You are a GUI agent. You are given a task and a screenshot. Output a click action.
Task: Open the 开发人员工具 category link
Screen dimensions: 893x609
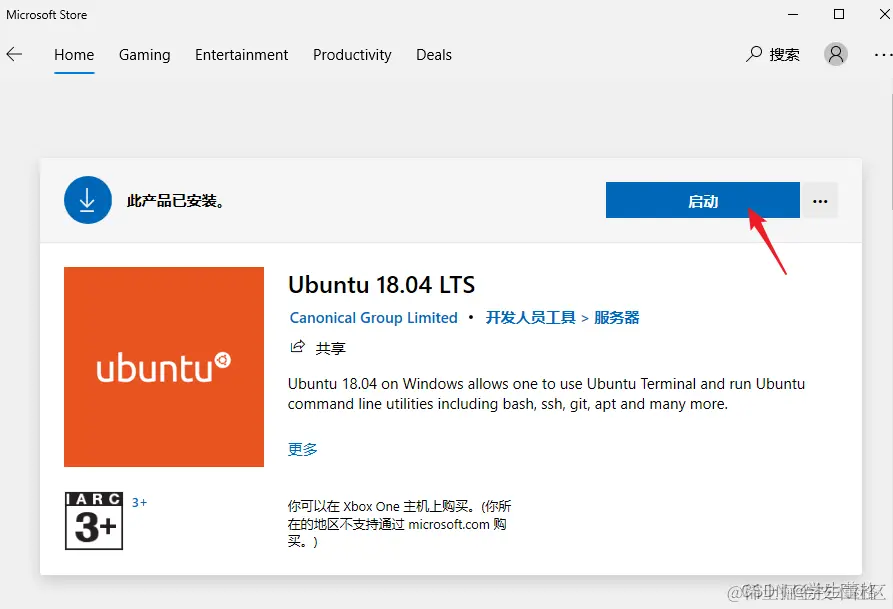click(530, 317)
